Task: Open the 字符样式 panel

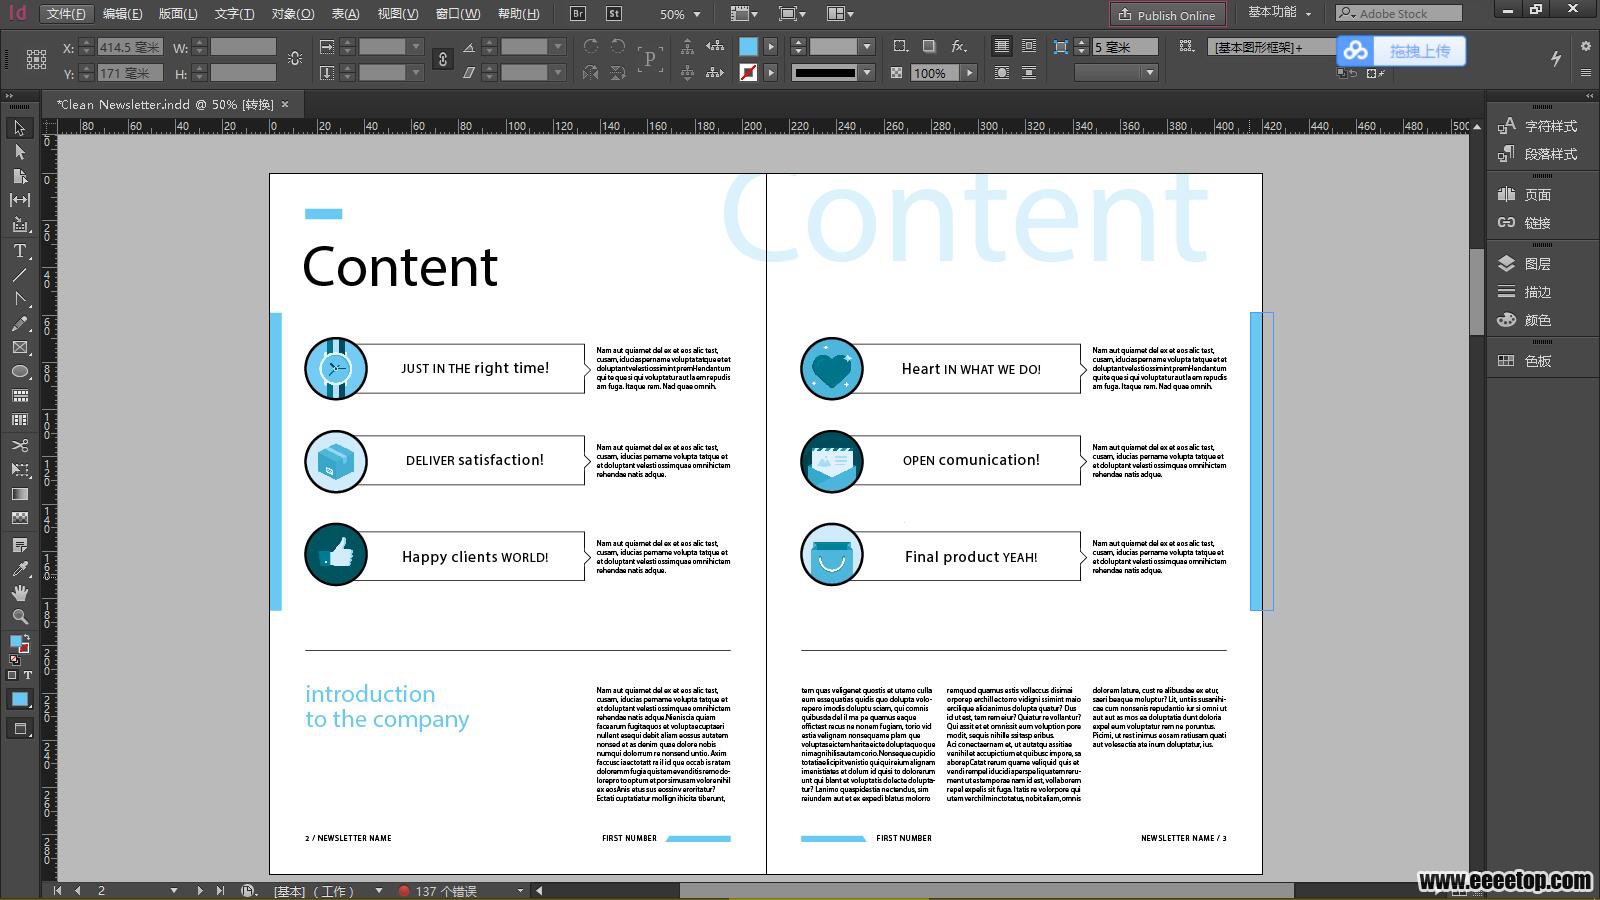Action: (1541, 126)
